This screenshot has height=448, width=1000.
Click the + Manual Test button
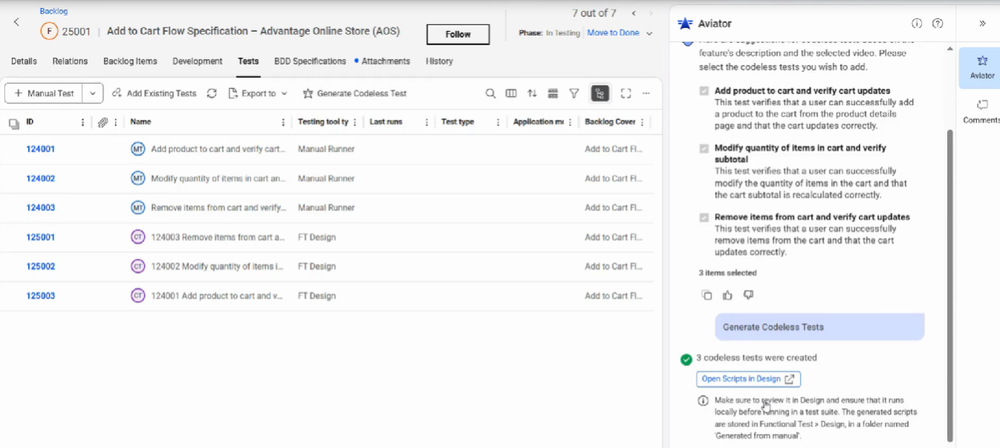(x=44, y=93)
